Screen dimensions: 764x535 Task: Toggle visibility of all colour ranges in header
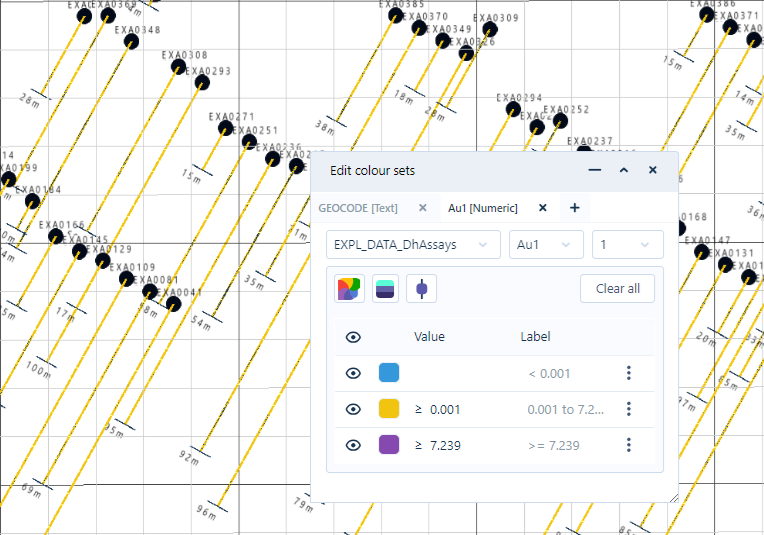coord(353,337)
